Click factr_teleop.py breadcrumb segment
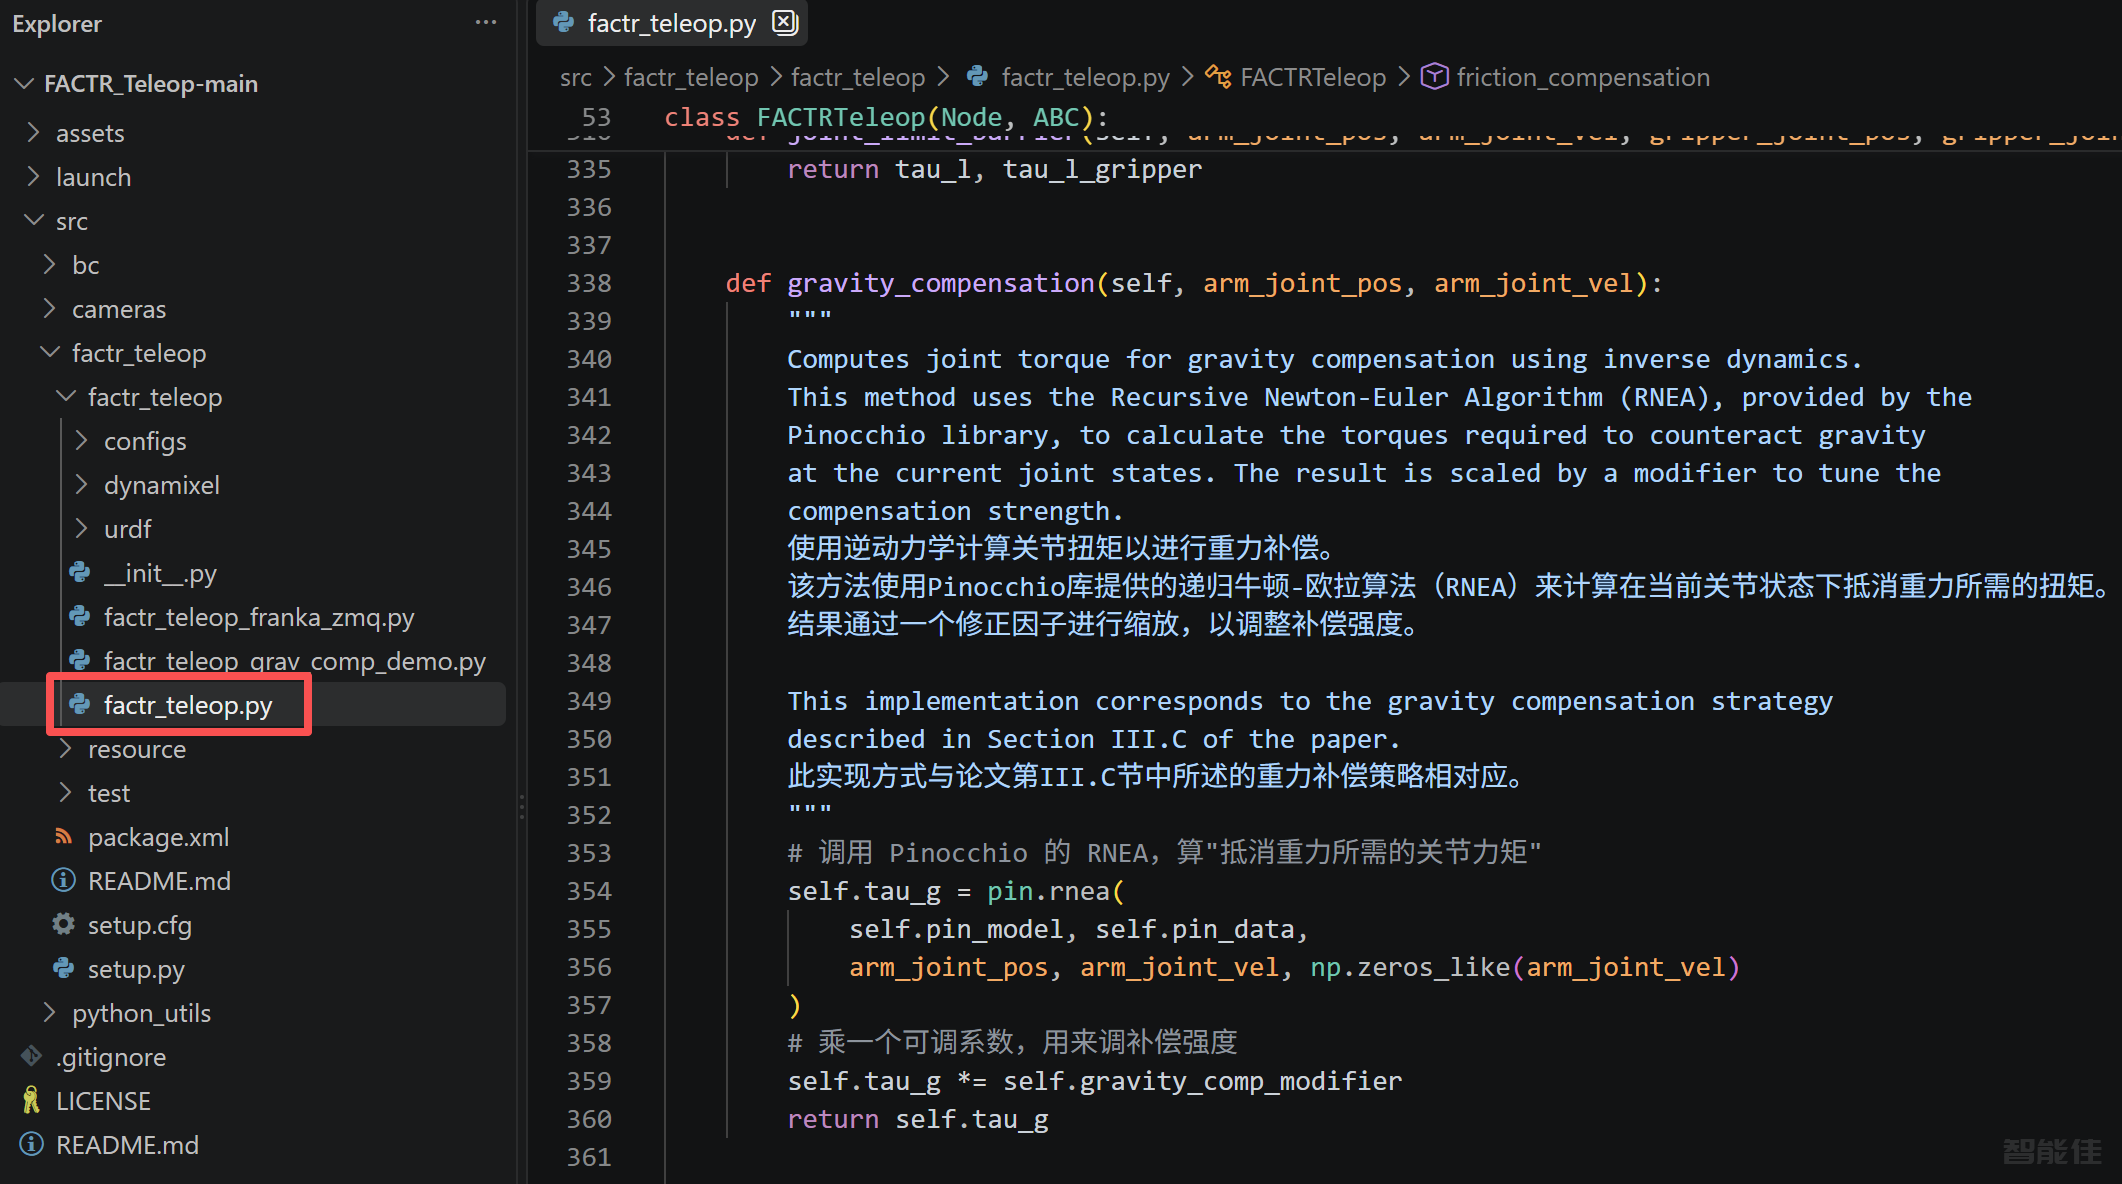2122x1184 pixels. (1085, 77)
